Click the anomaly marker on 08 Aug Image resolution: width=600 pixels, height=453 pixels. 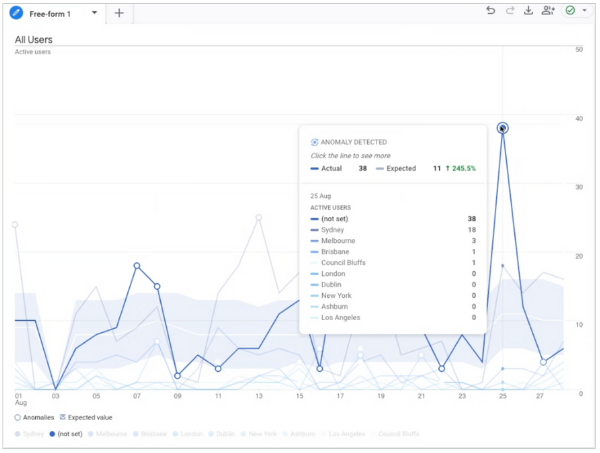(x=157, y=286)
